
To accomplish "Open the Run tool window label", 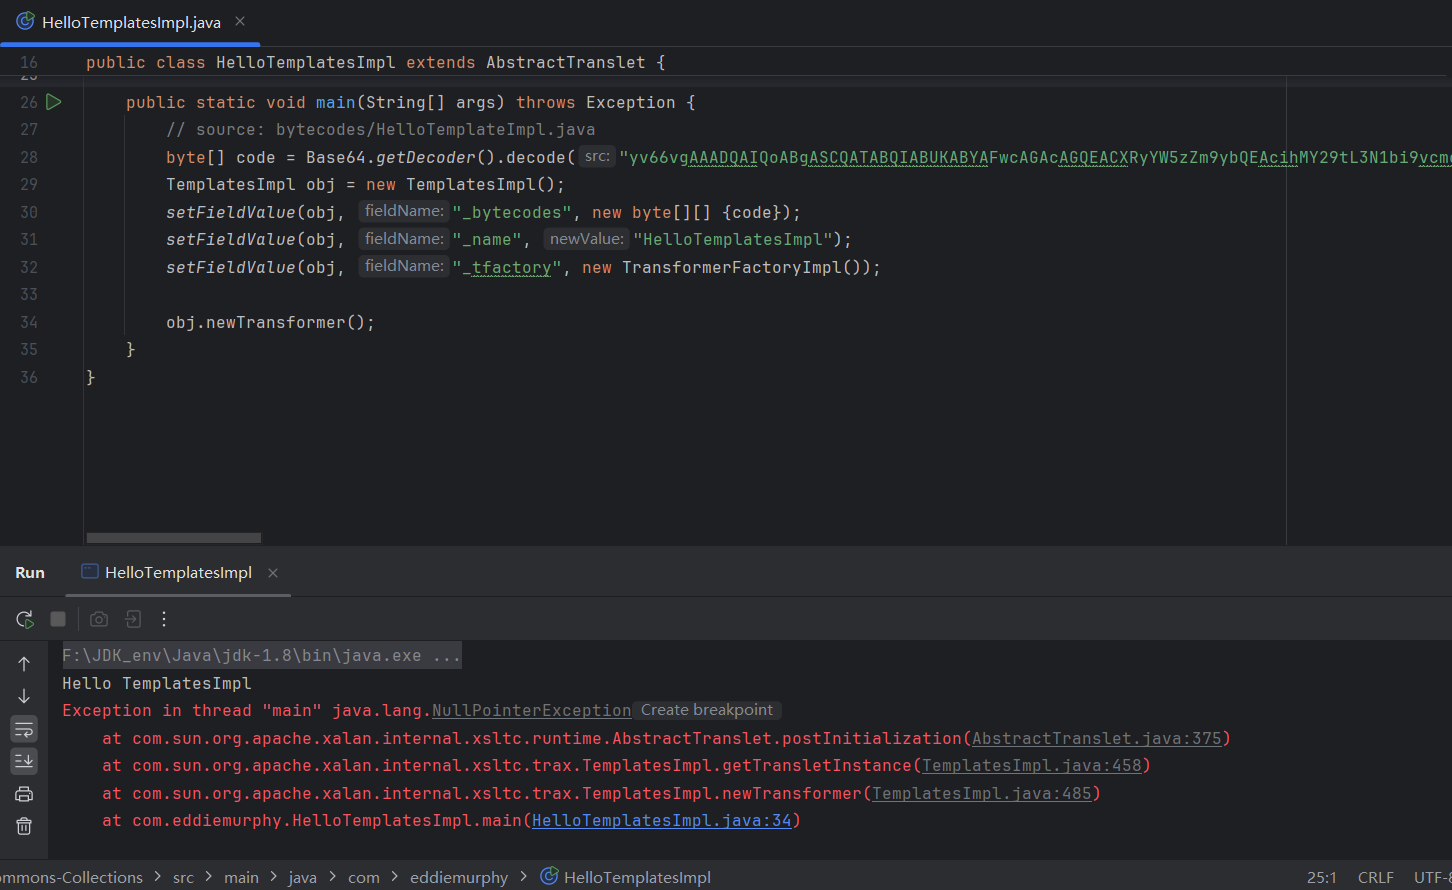I will [x=30, y=572].
